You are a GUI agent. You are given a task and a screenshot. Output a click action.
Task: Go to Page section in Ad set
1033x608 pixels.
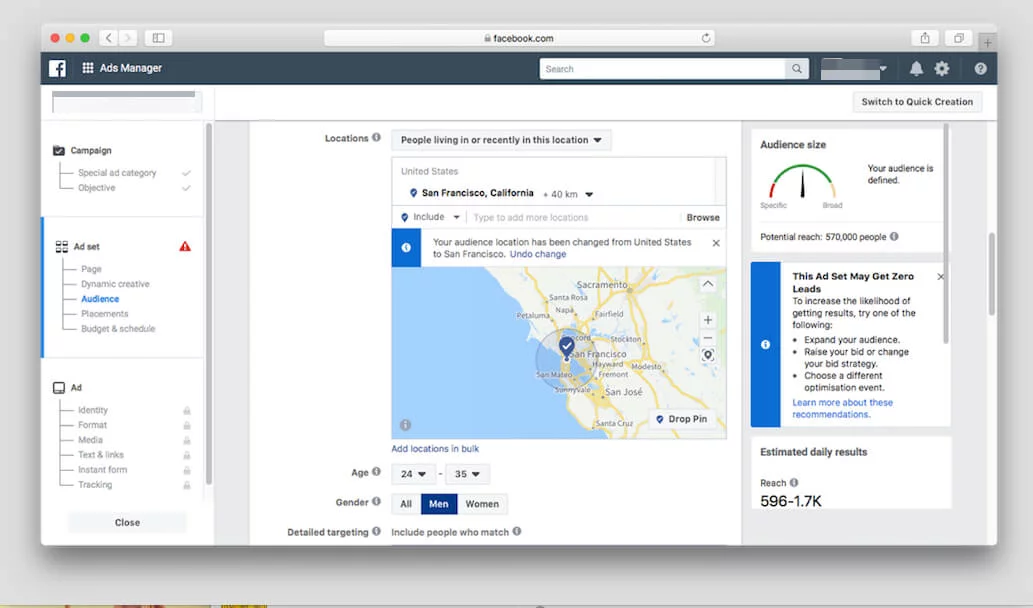click(x=92, y=269)
